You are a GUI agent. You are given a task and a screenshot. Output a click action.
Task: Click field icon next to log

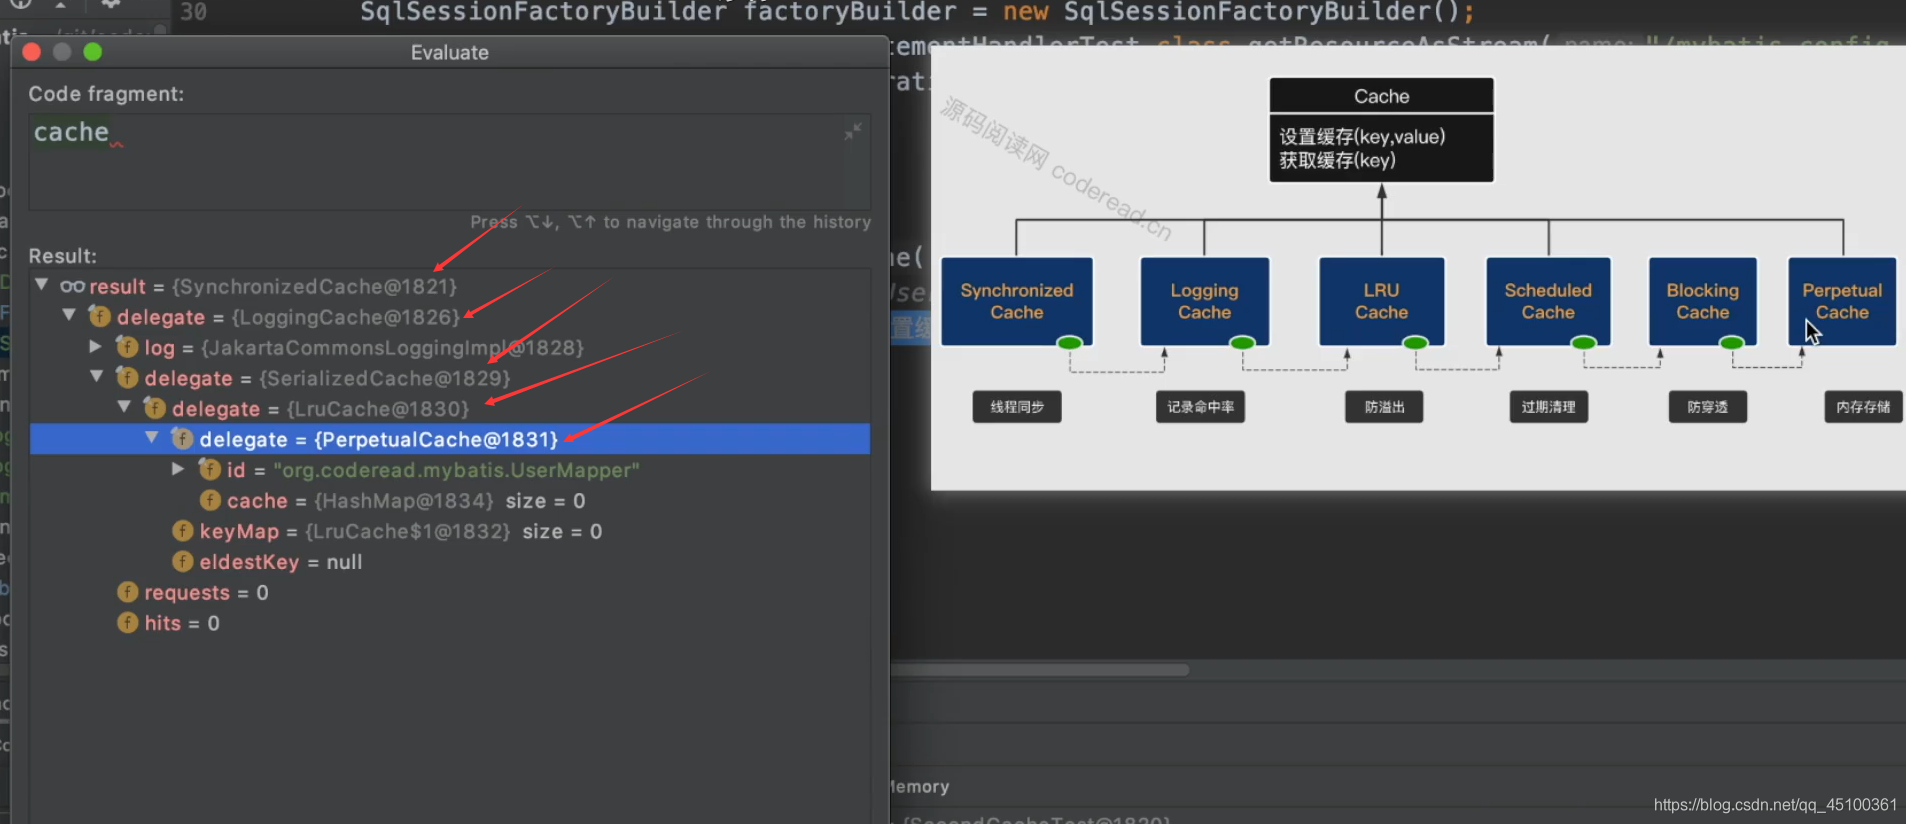click(127, 347)
